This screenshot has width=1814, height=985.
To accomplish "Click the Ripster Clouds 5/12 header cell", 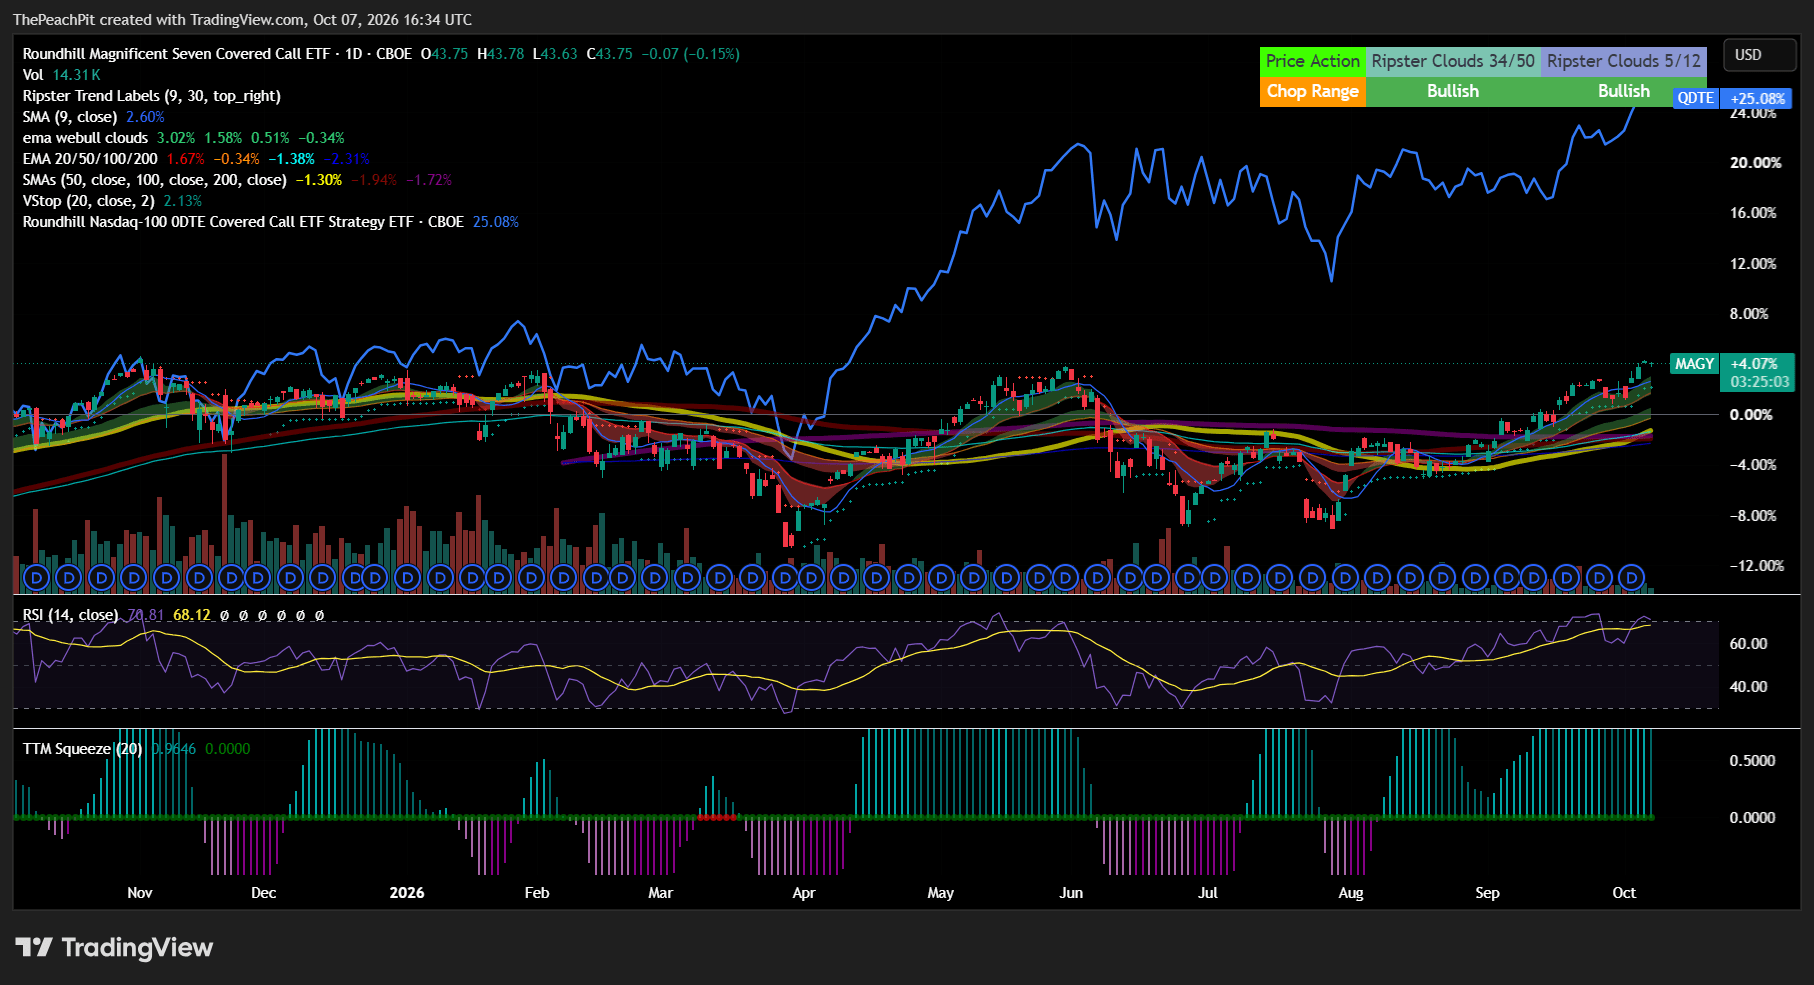I will pyautogui.click(x=1624, y=61).
